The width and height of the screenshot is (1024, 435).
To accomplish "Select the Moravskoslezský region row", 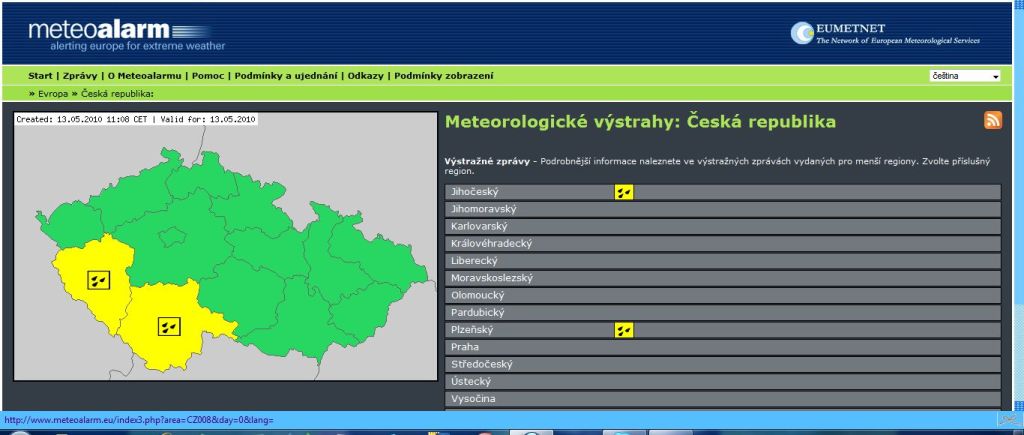I will (x=722, y=278).
